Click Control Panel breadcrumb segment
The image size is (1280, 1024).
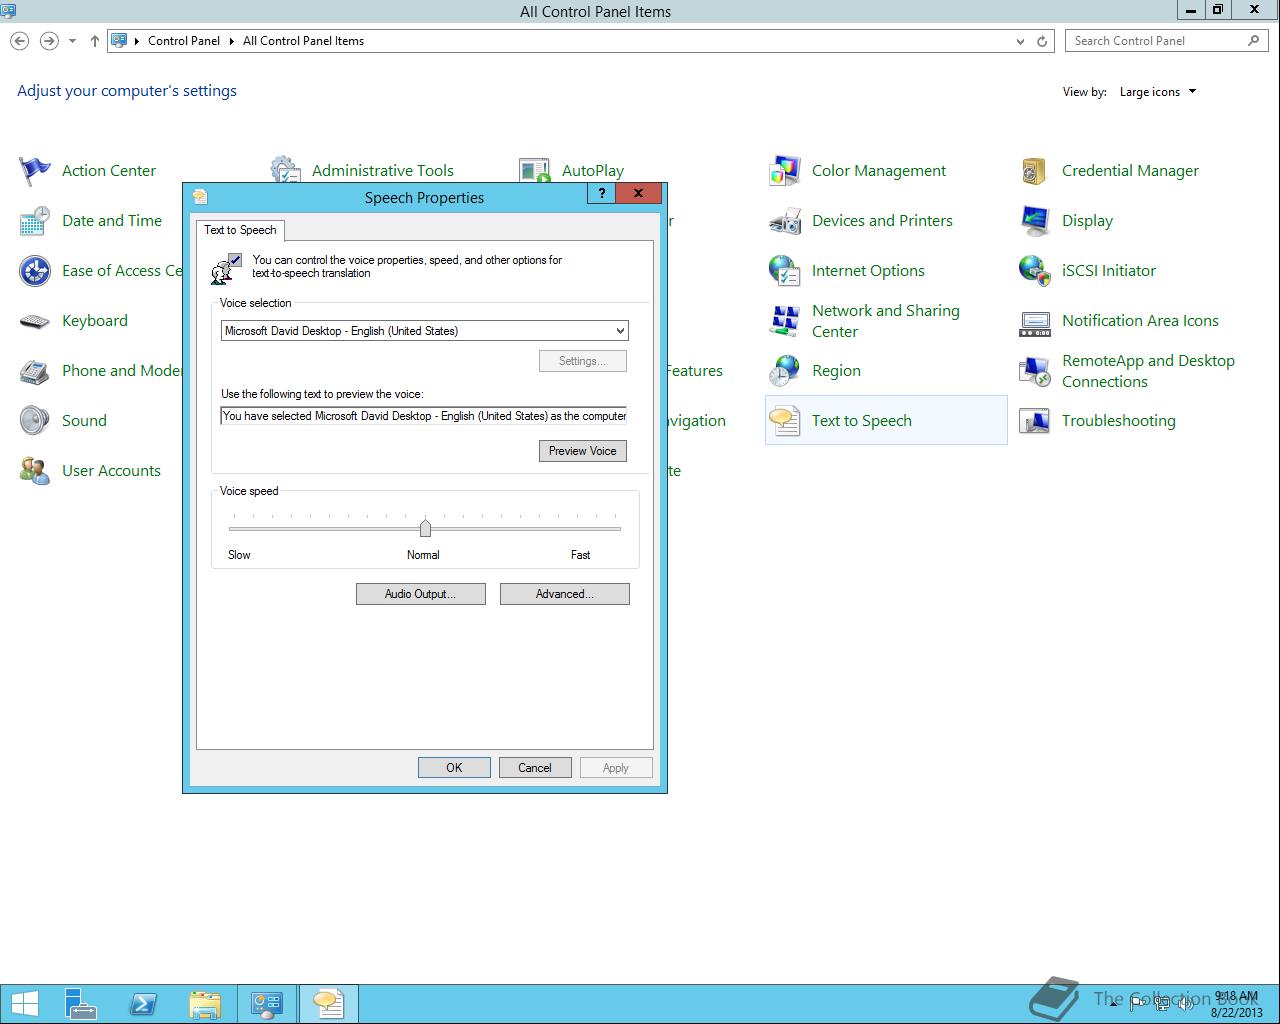point(184,41)
